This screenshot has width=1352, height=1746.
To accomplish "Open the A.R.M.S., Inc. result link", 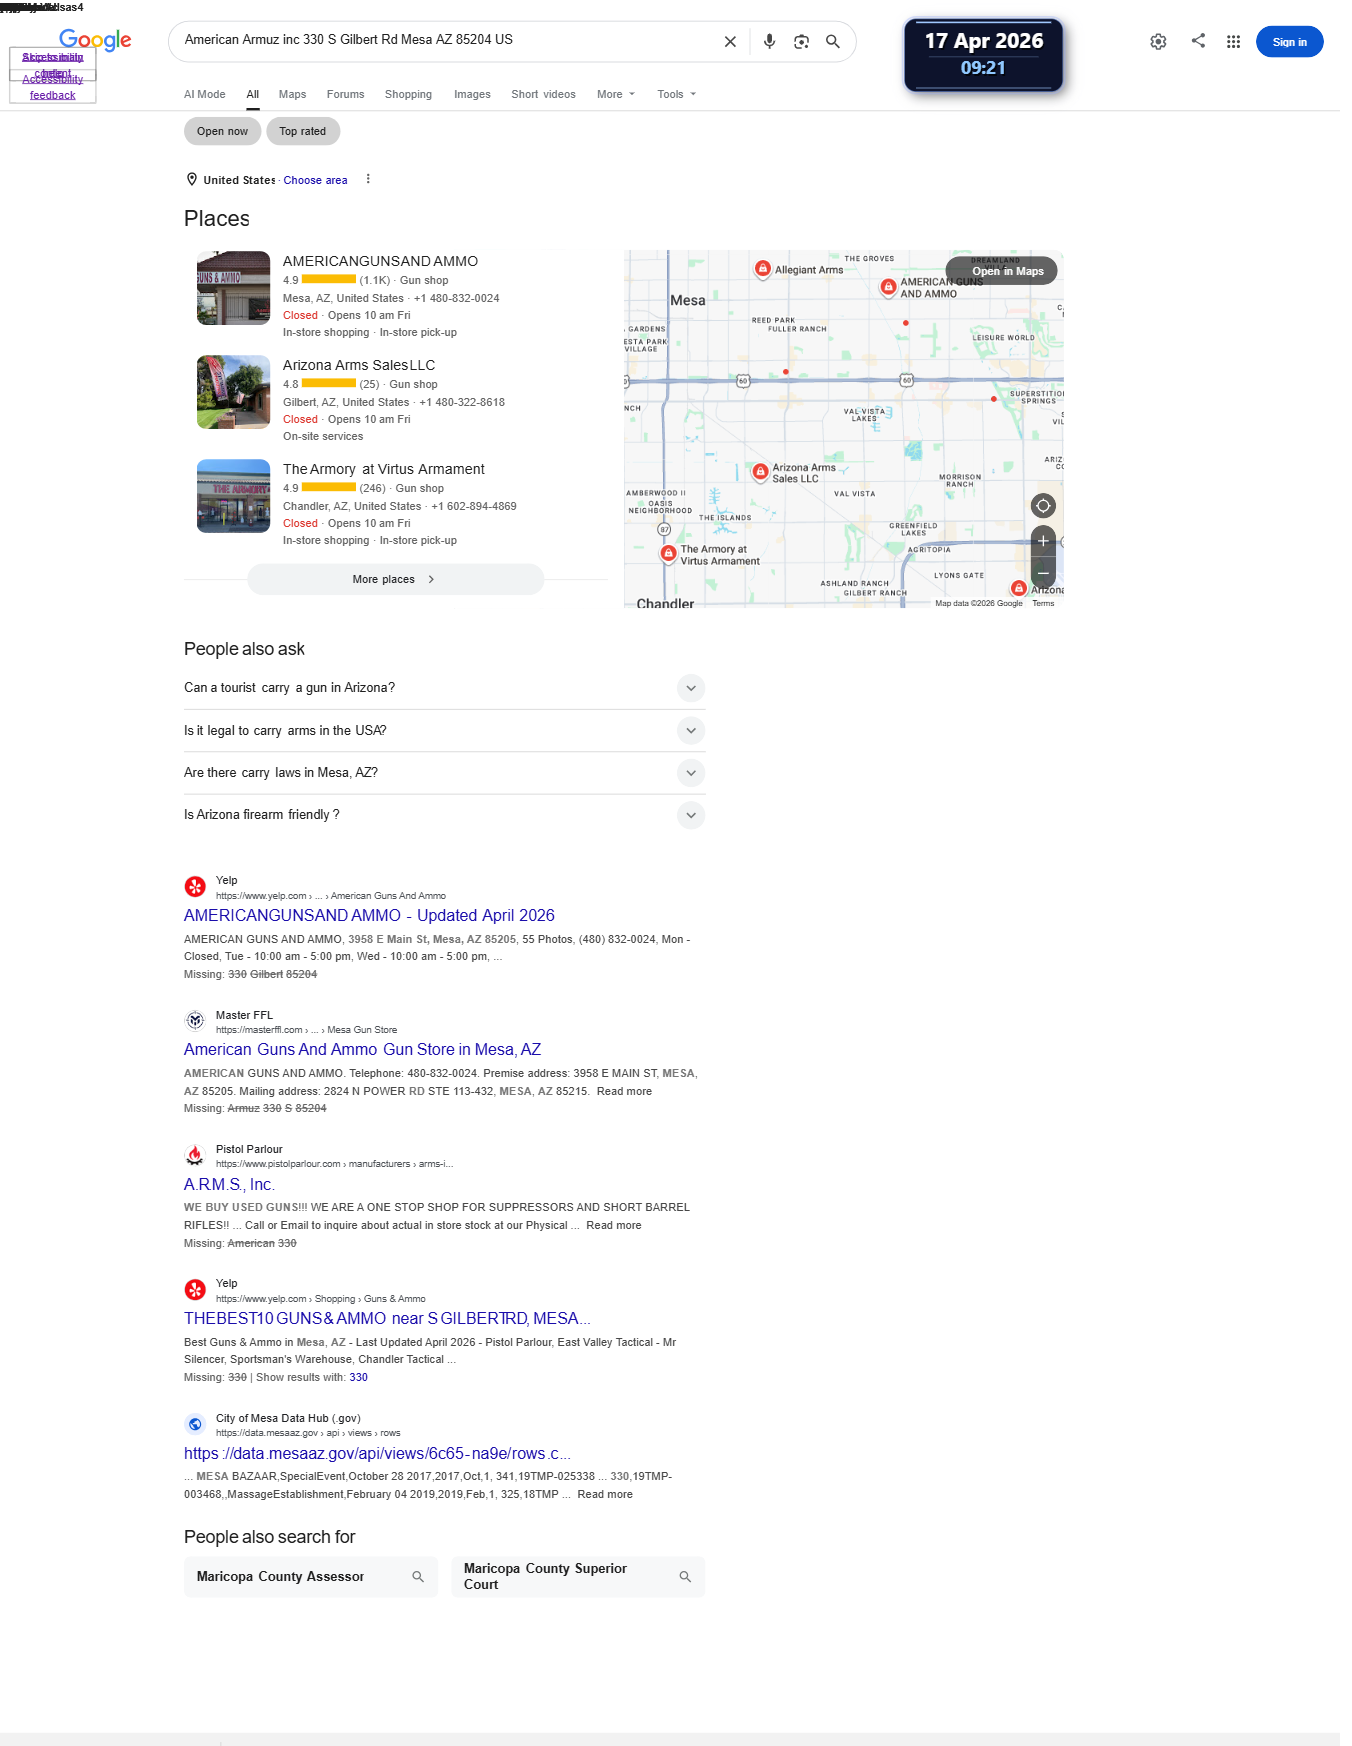I will tap(229, 1184).
